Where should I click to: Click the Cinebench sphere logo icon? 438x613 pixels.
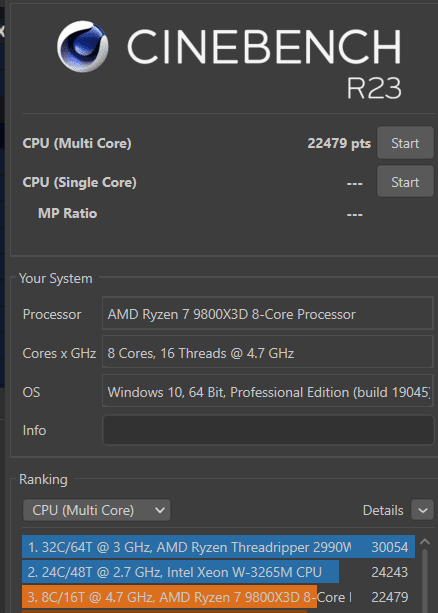click(x=83, y=47)
